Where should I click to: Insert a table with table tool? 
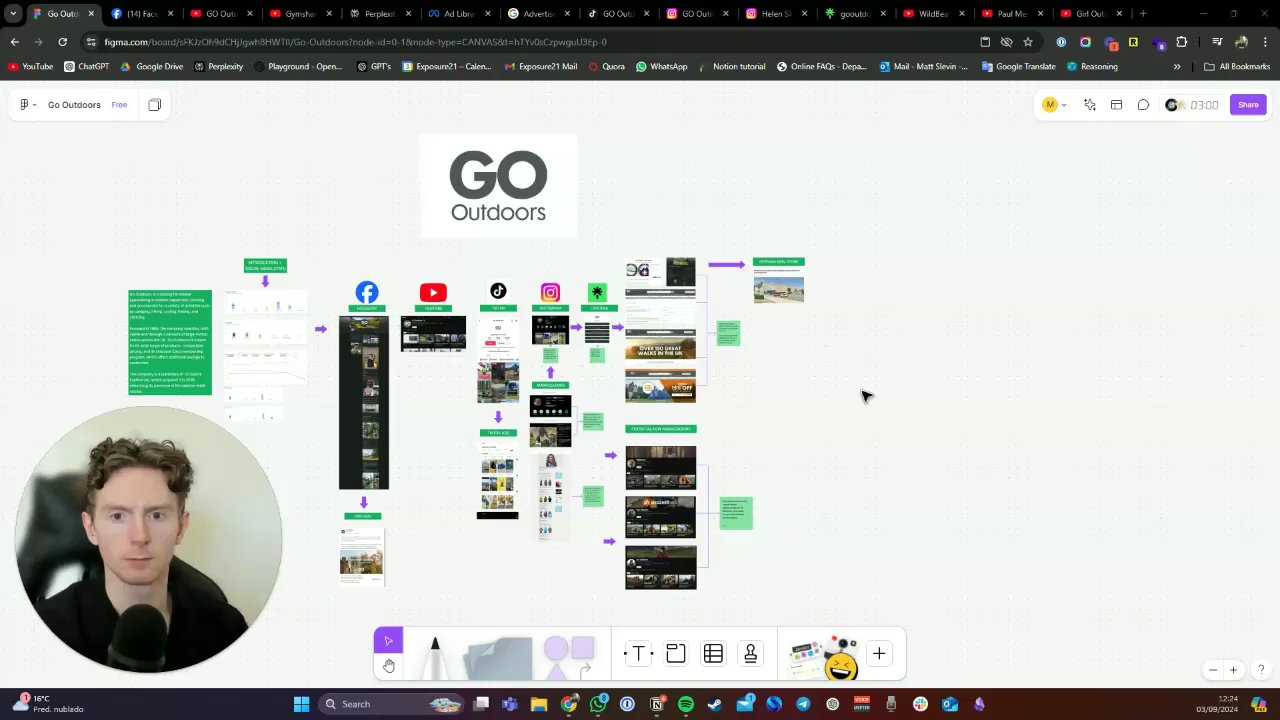(x=713, y=654)
